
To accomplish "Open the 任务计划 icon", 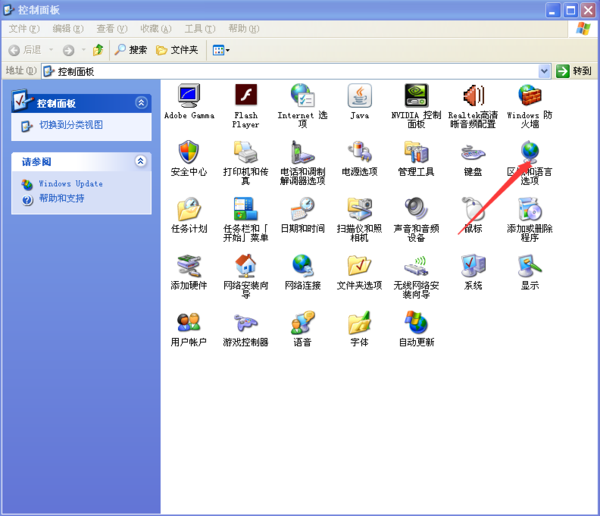I will point(189,209).
